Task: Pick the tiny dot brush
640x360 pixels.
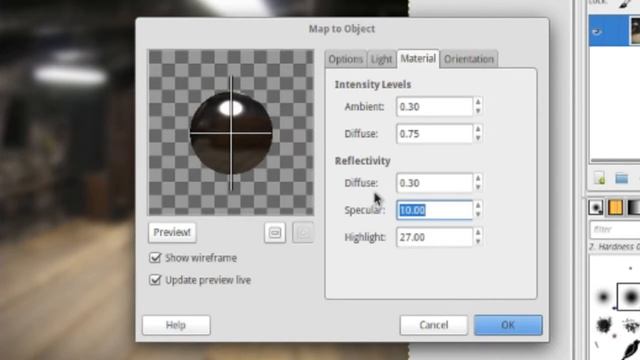Action: tap(631, 268)
